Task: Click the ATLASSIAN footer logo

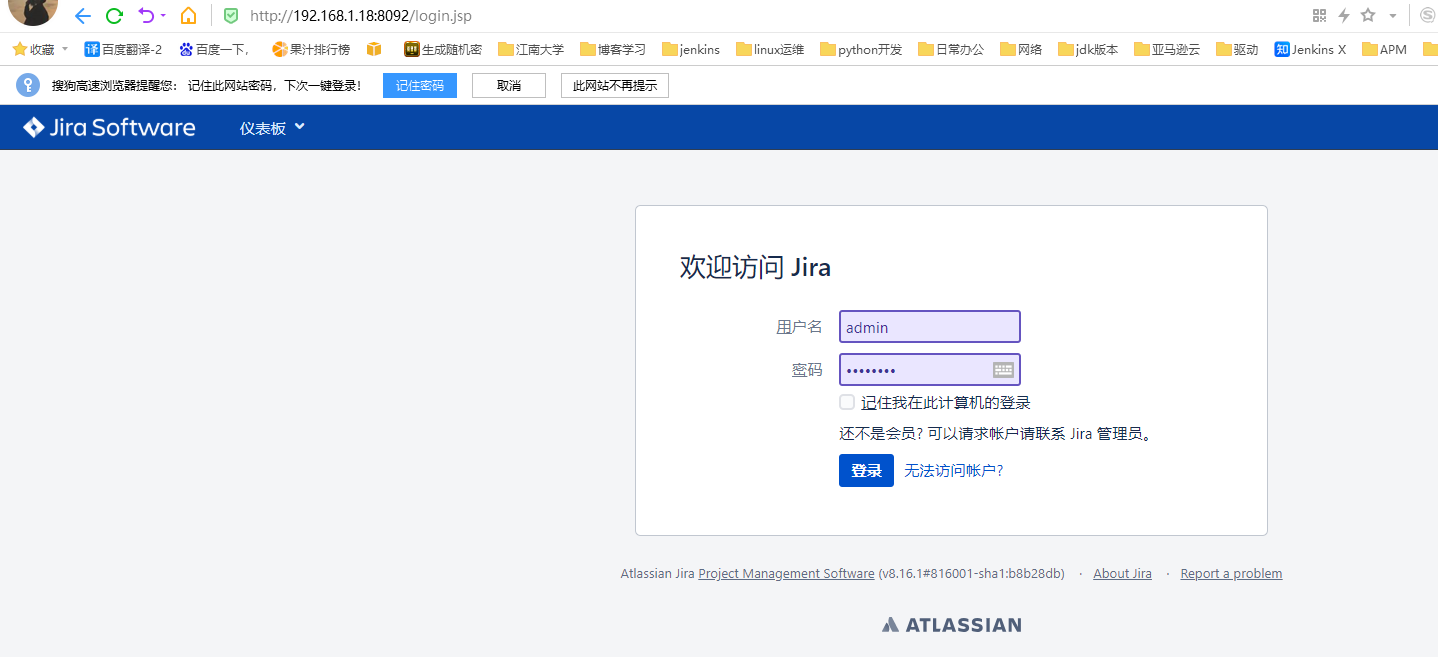Action: click(952, 625)
